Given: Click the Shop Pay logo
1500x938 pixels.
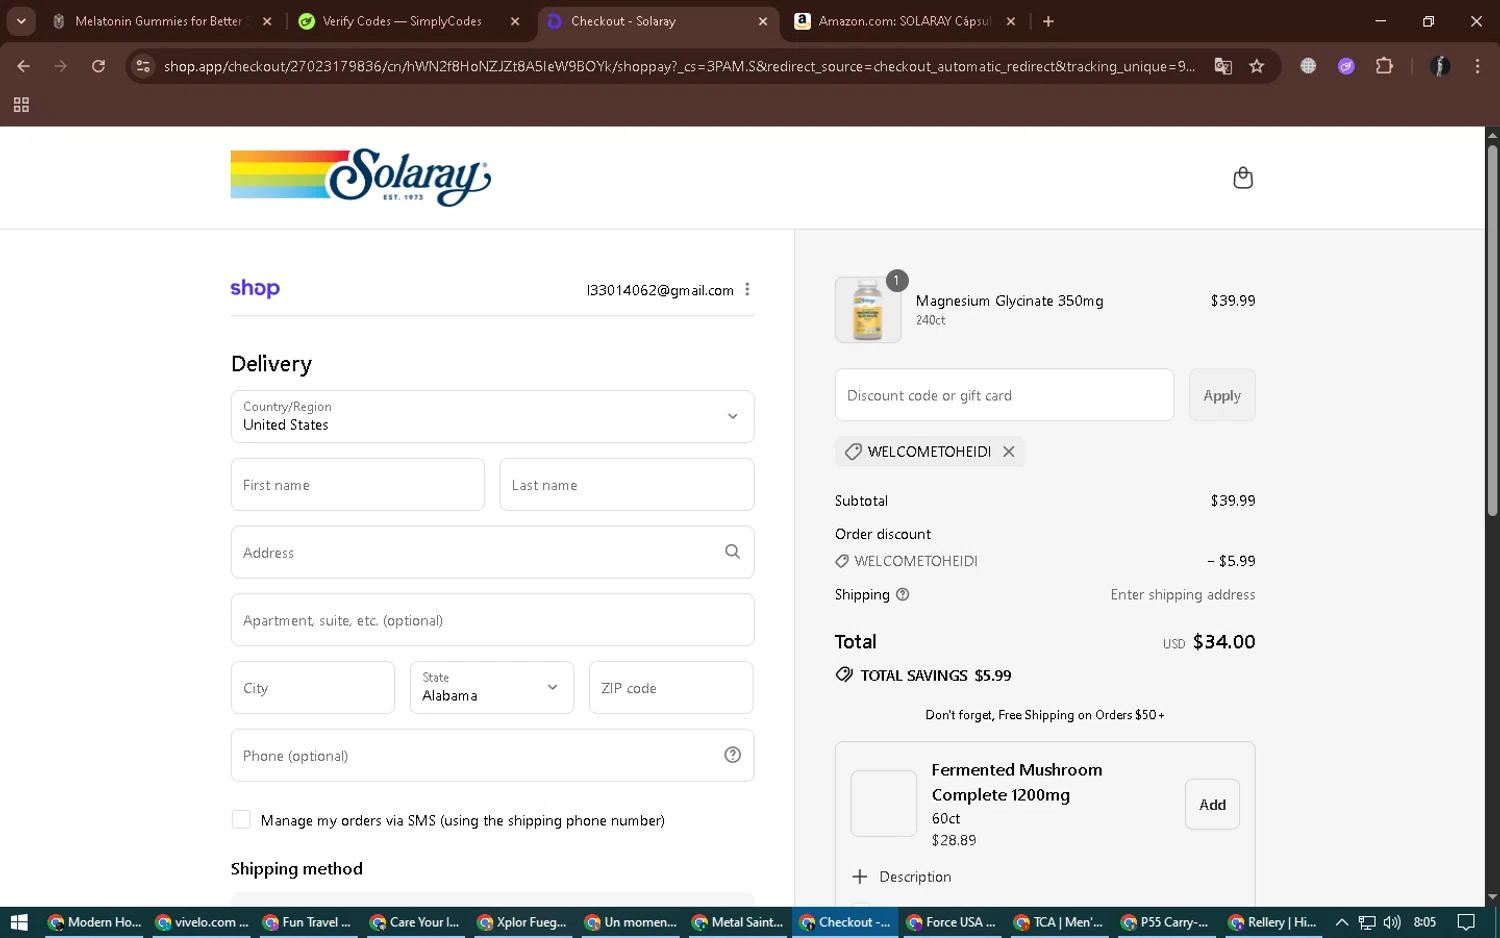Looking at the screenshot, I should pos(255,289).
